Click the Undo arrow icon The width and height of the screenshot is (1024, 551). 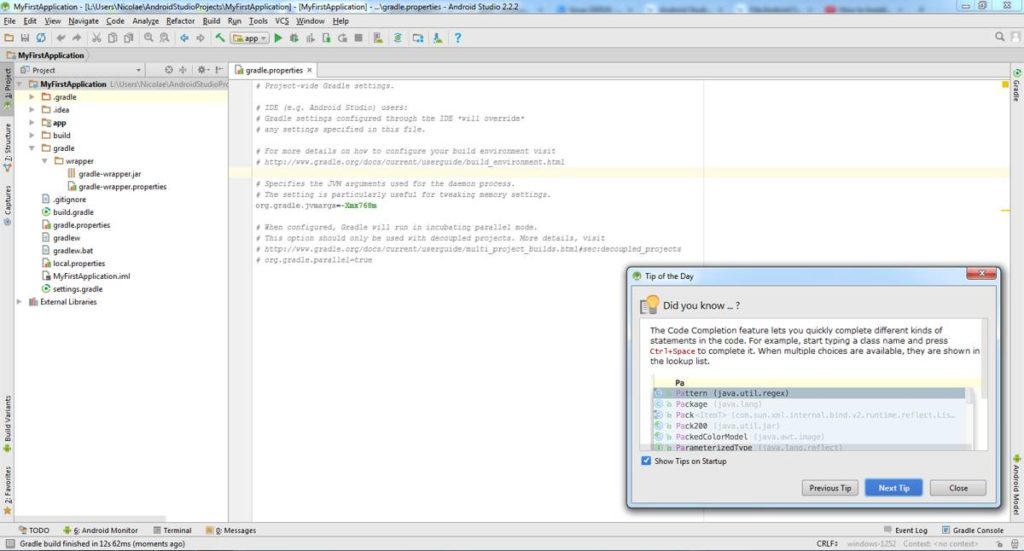click(x=61, y=38)
